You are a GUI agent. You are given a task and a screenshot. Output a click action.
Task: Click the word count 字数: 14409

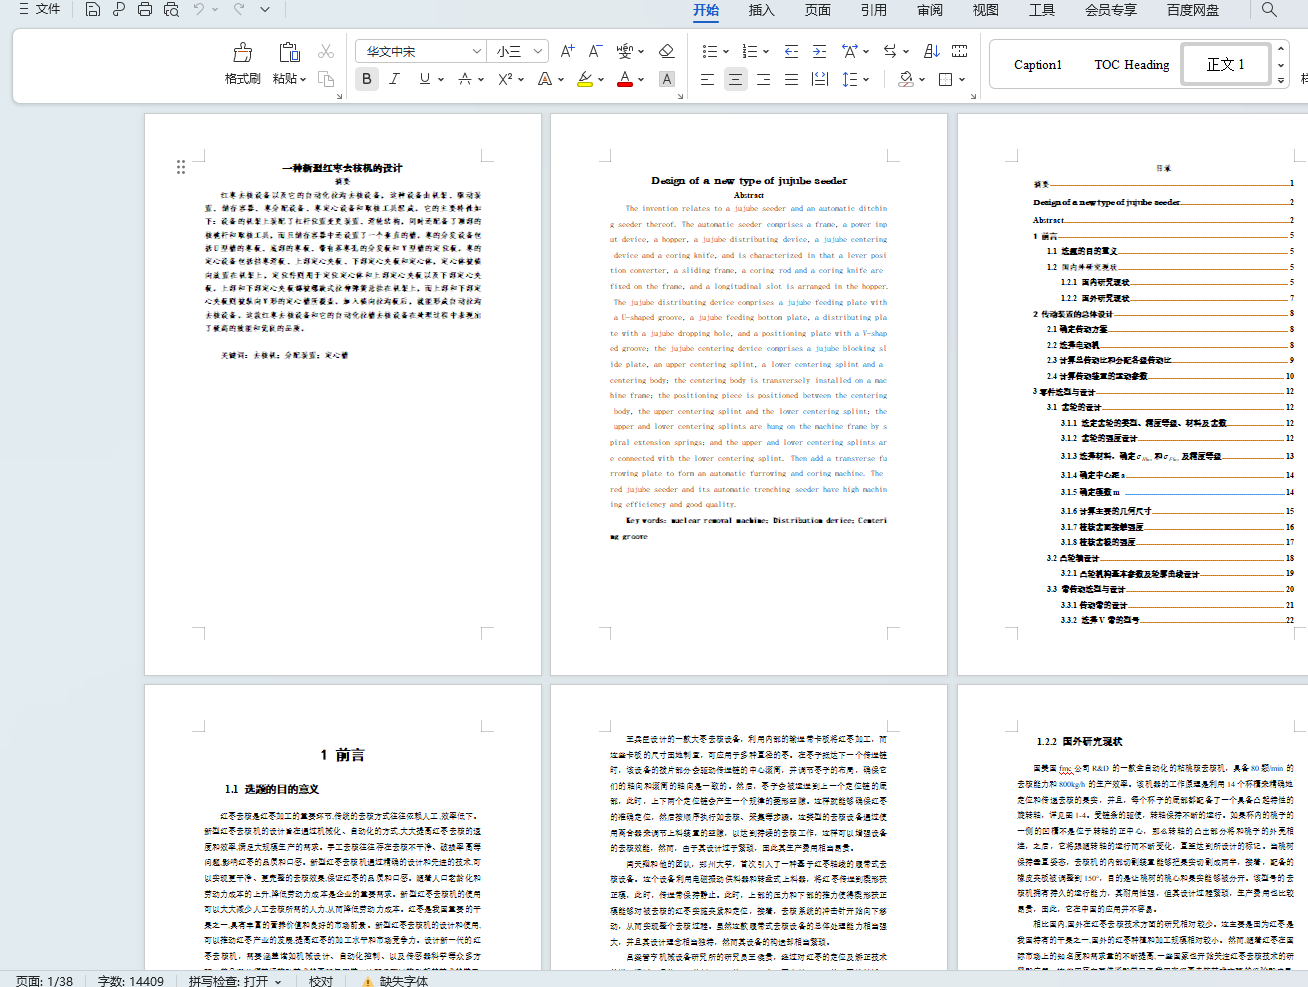(131, 981)
